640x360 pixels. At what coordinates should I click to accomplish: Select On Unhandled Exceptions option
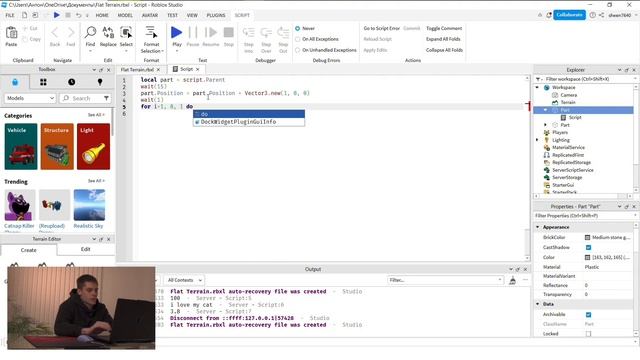pos(298,50)
